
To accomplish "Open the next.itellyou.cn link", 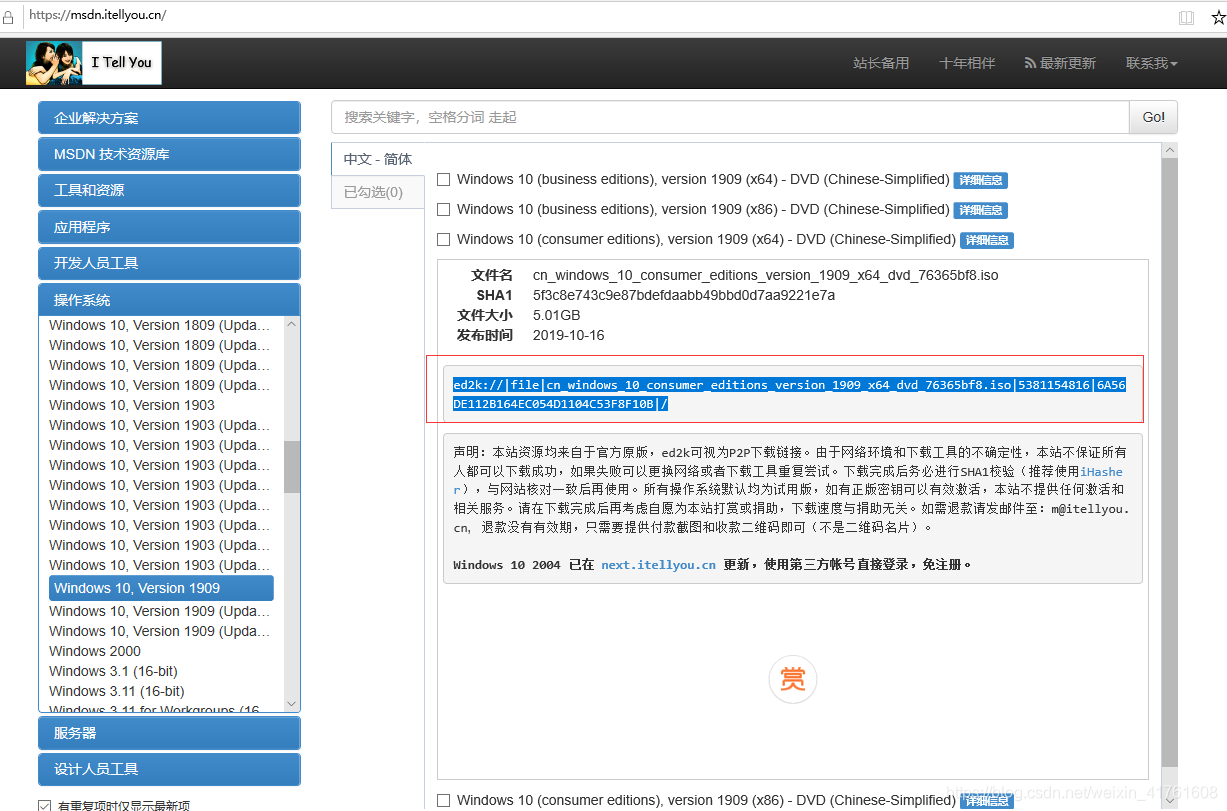I will [657, 563].
